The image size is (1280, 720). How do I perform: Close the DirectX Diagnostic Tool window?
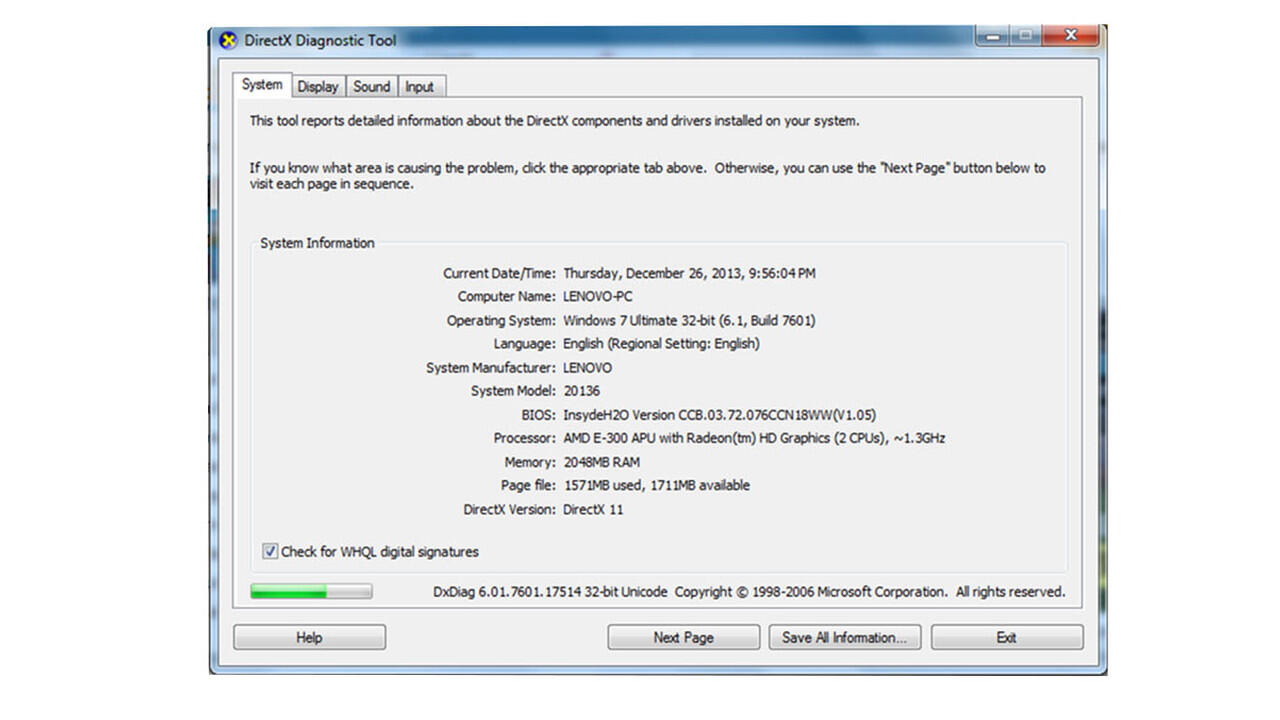coord(1070,37)
